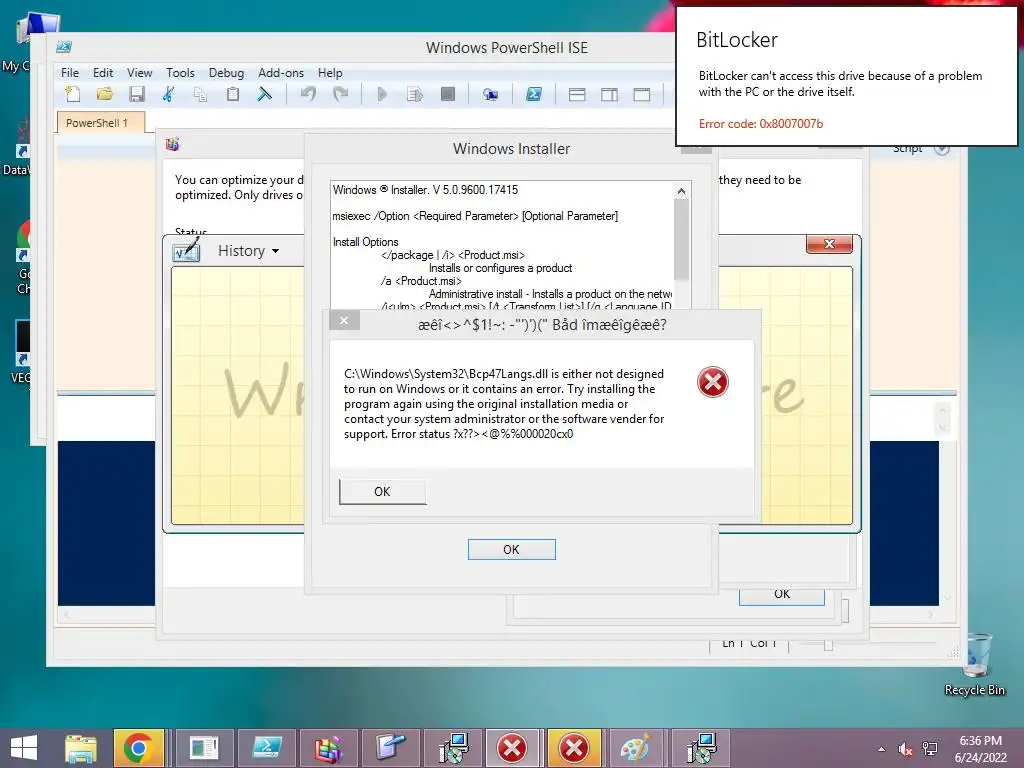Click the Optimize Drives window title icon
The image size is (1024, 768).
coord(172,144)
